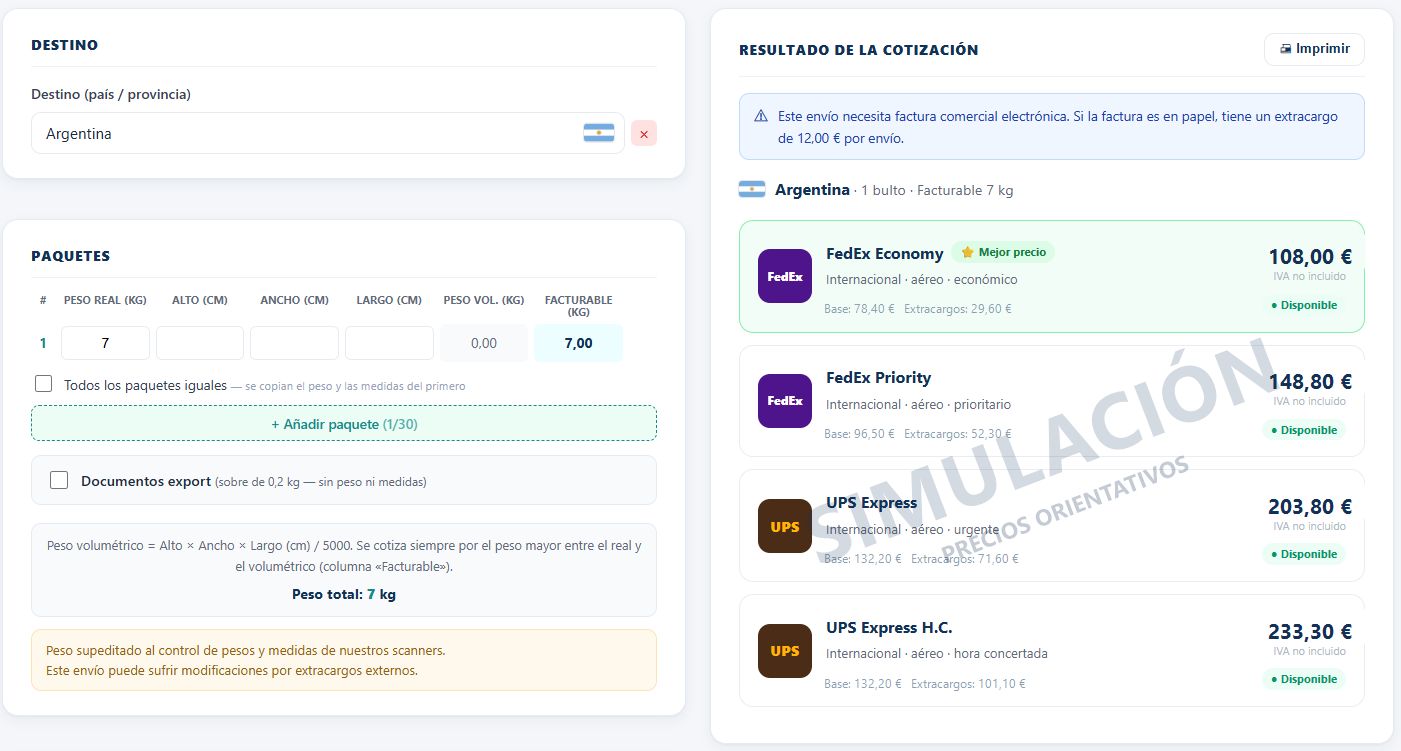Select the UPS Express price 203,80 €

pyautogui.click(x=1310, y=506)
